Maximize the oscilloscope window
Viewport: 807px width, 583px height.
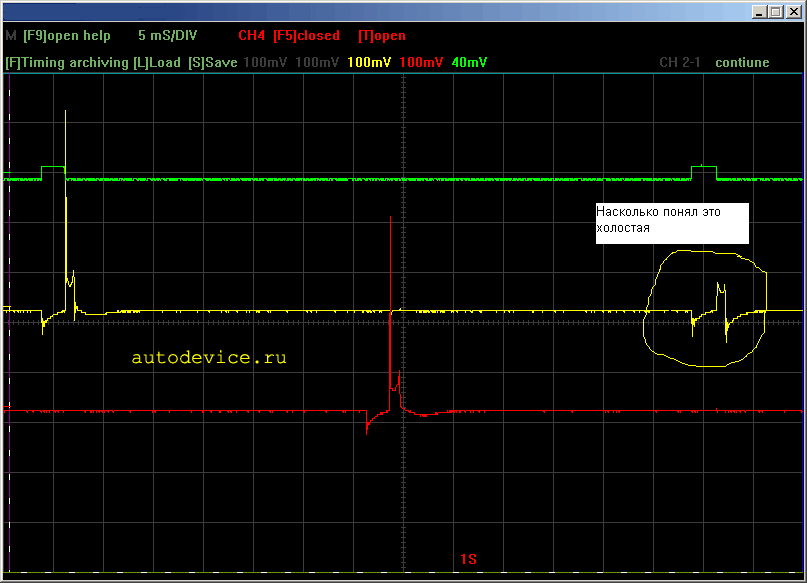point(776,11)
